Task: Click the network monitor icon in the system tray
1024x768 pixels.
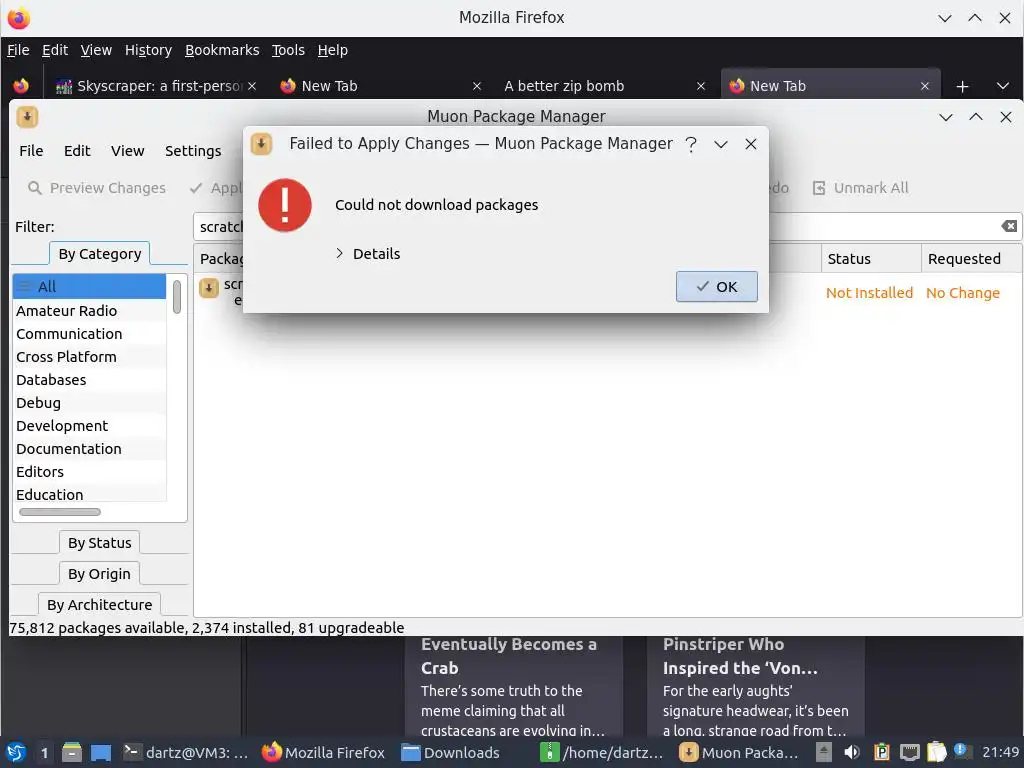Action: tap(909, 752)
